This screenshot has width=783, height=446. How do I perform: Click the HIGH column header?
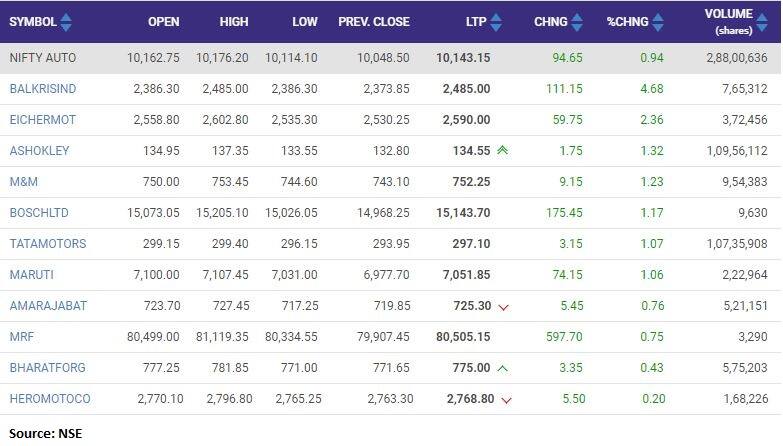point(234,22)
